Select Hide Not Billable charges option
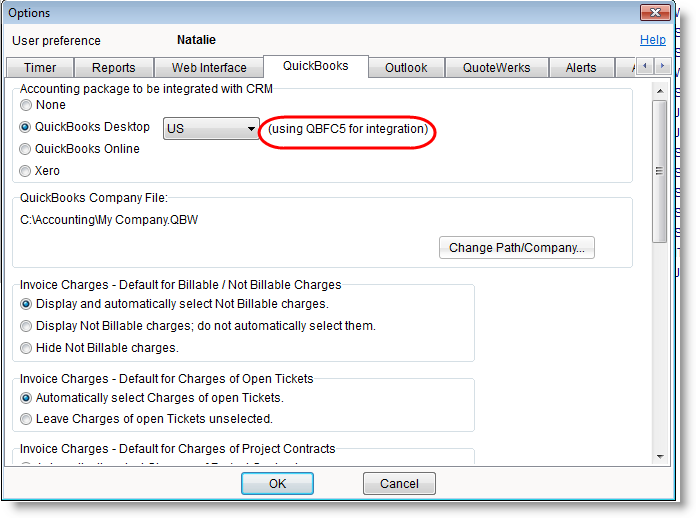The image size is (696, 518). pos(25,348)
